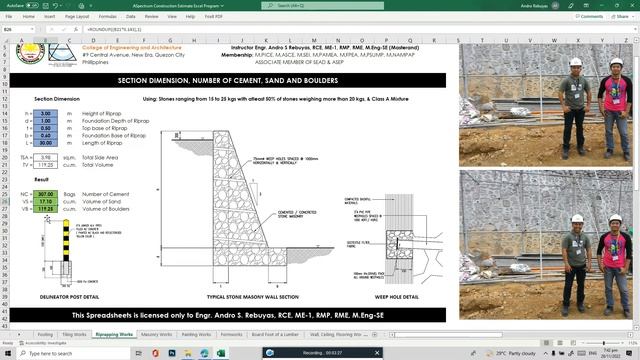Click the Share button
Image resolution: width=640 pixels, height=360 pixels.
(620, 17)
